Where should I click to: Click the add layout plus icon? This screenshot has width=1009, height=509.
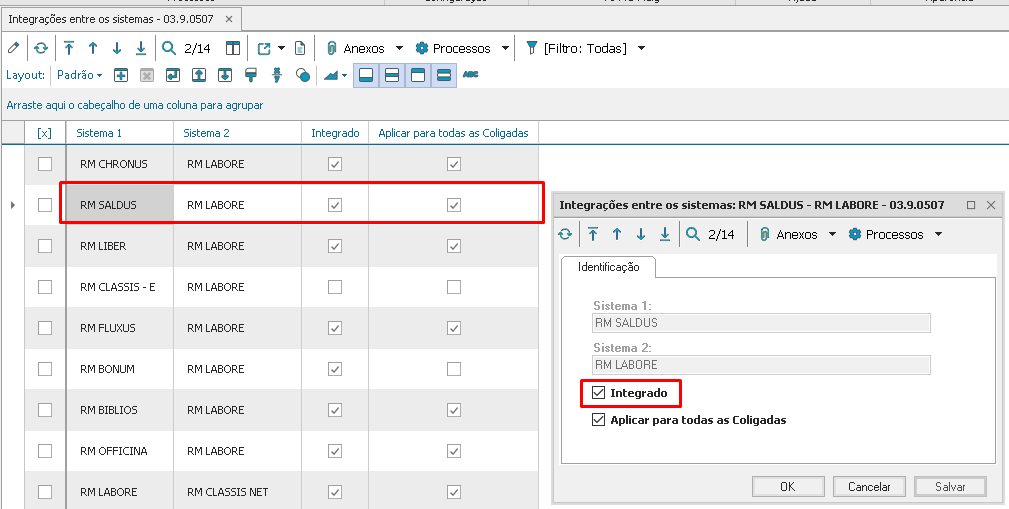(120, 75)
